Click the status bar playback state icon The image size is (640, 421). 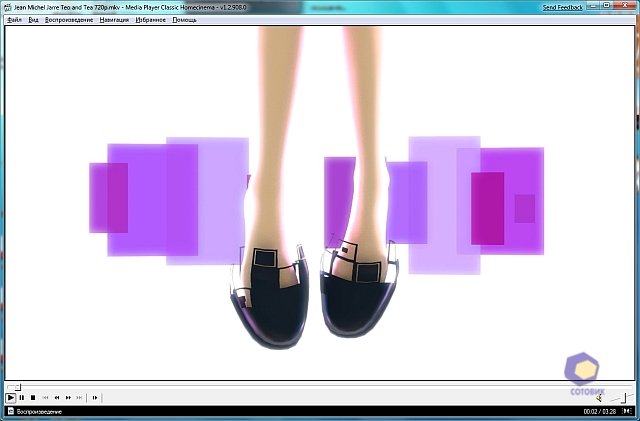coord(10,411)
